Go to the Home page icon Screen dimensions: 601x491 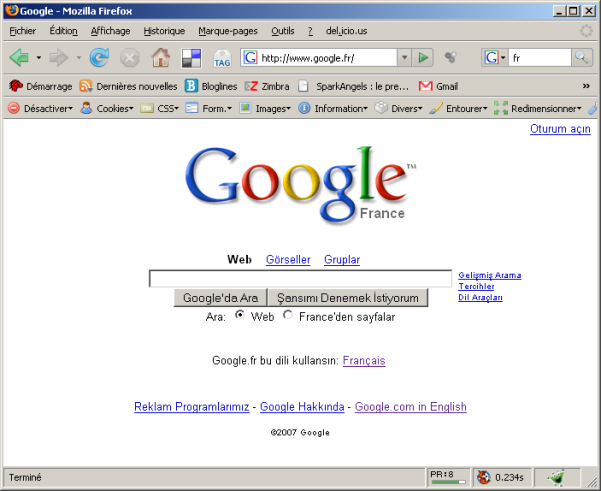point(160,58)
